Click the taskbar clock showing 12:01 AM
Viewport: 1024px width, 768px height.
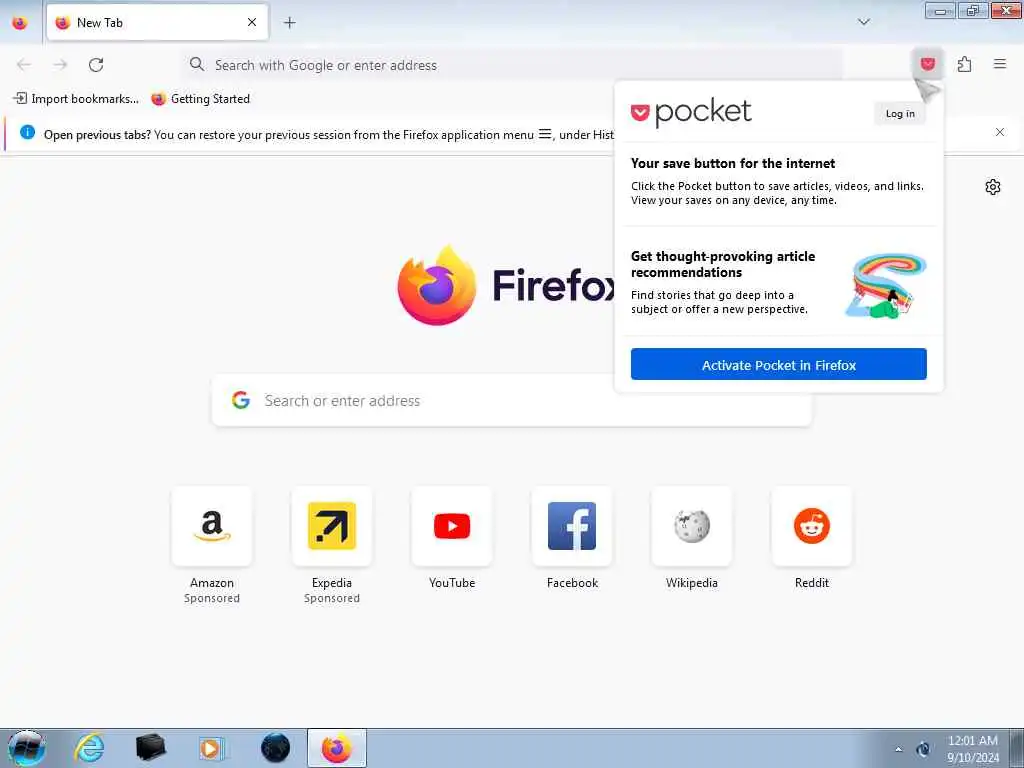pyautogui.click(x=972, y=749)
